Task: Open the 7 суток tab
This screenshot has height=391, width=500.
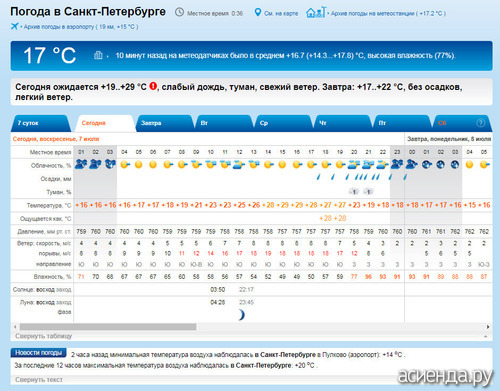Action: pyautogui.click(x=41, y=123)
